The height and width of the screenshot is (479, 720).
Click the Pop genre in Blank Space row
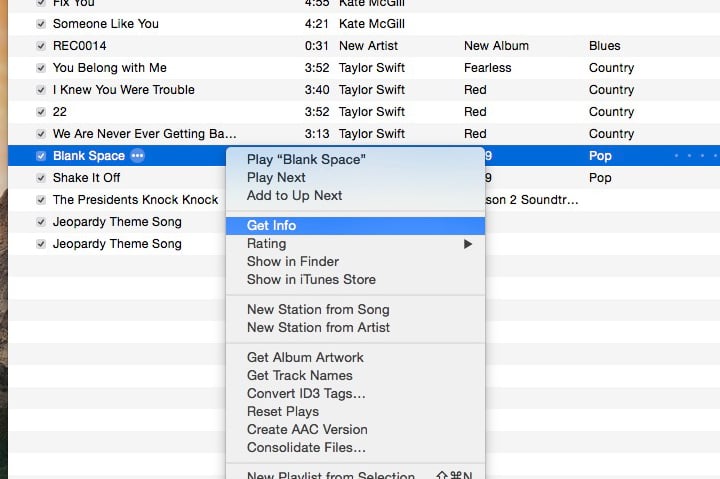tap(600, 156)
